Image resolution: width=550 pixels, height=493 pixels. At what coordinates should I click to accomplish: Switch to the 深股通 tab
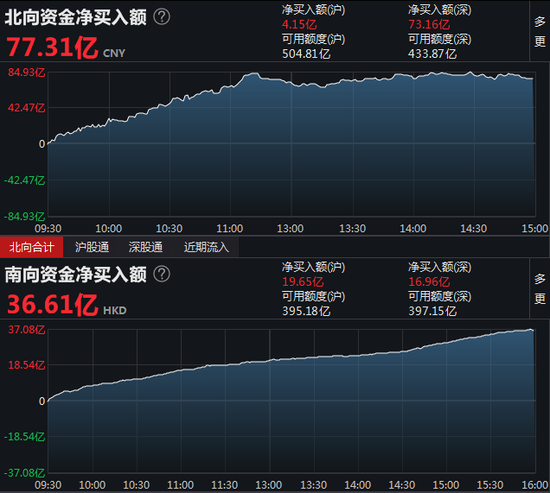pyautogui.click(x=146, y=247)
